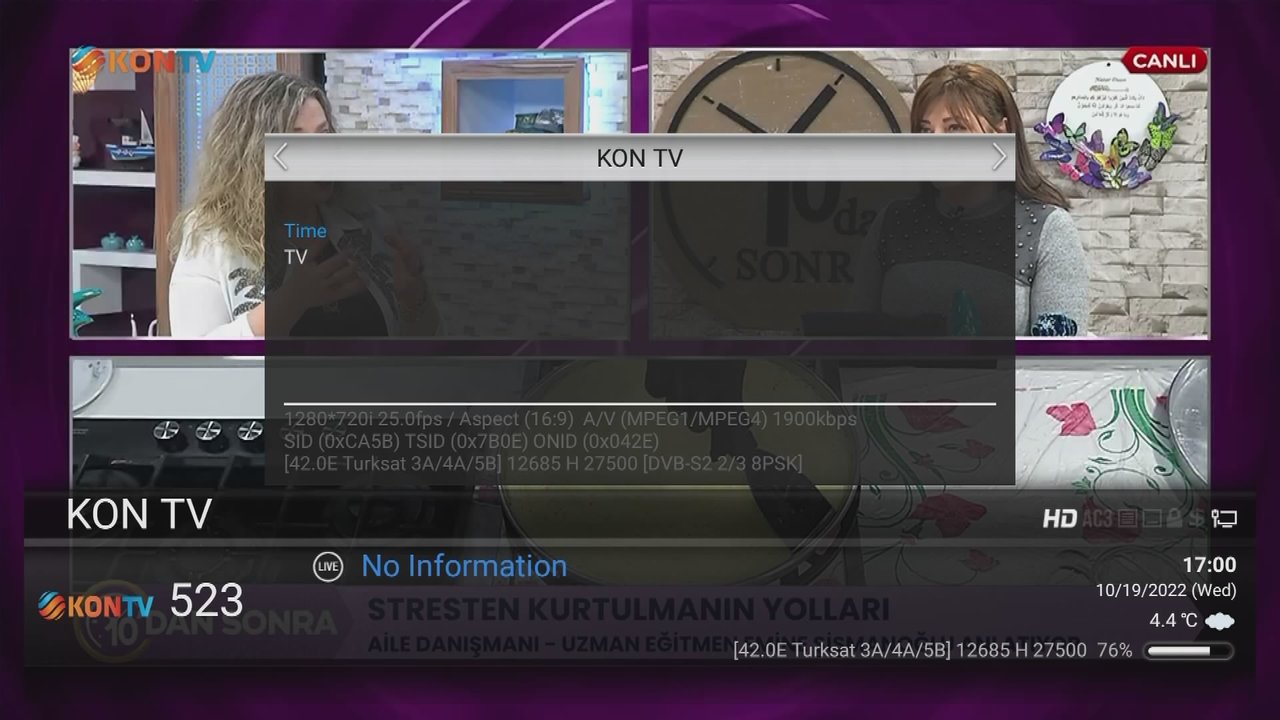Click the circular LIVE badge icon
Screen dimensions: 1280x720
pos(327,566)
